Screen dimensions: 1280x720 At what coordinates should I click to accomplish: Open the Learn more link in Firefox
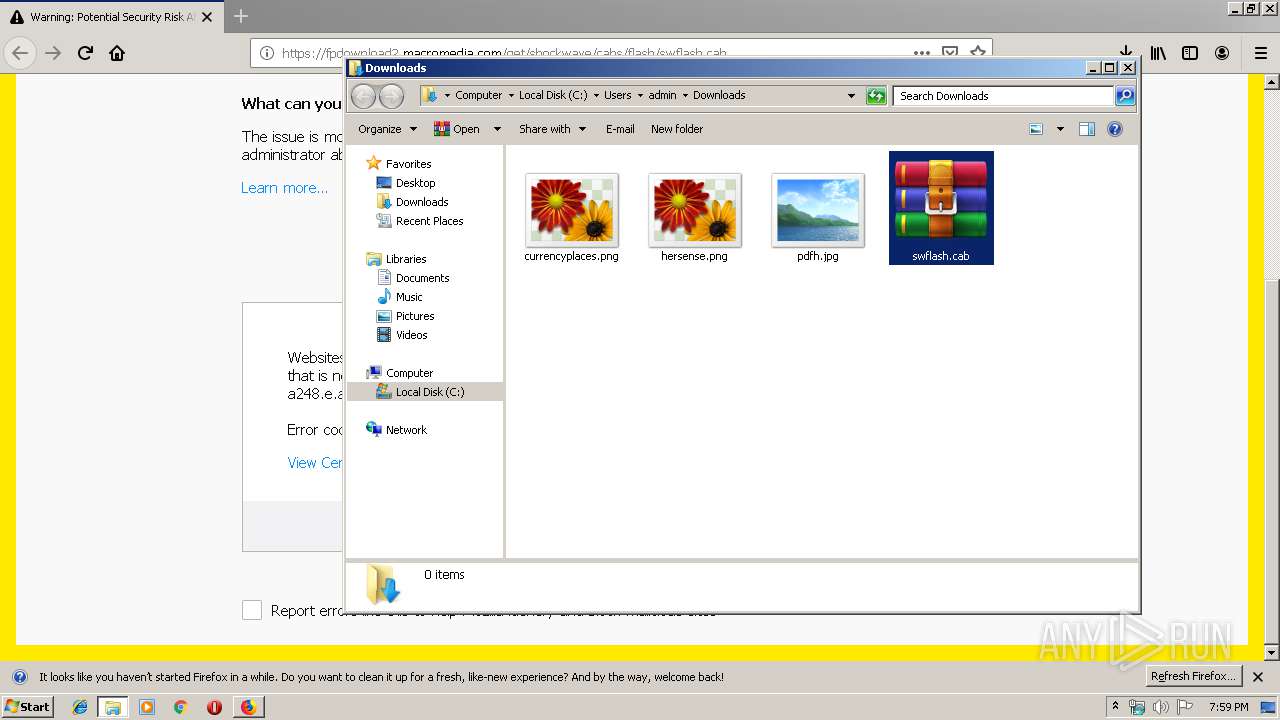point(284,188)
